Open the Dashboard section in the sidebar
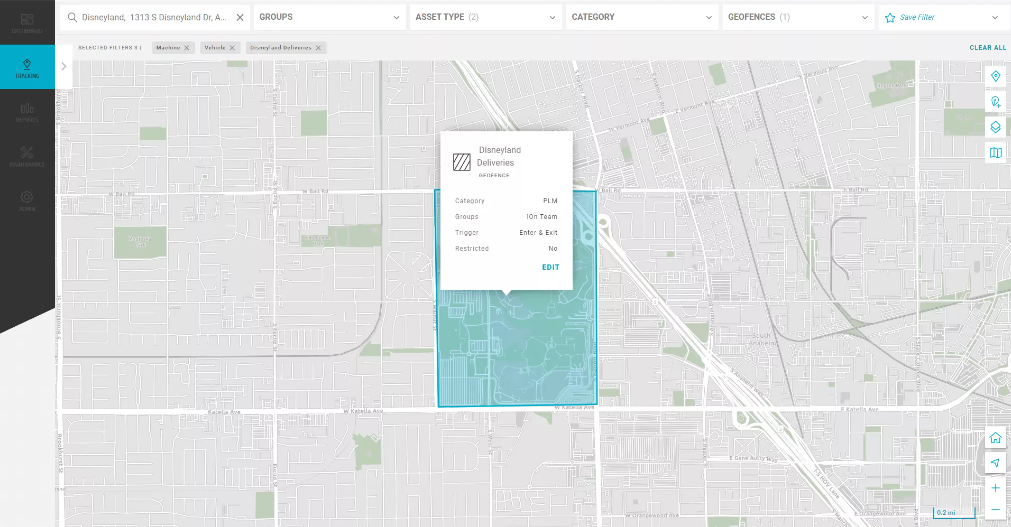Viewport: 1011px width, 527px height. 27,23
